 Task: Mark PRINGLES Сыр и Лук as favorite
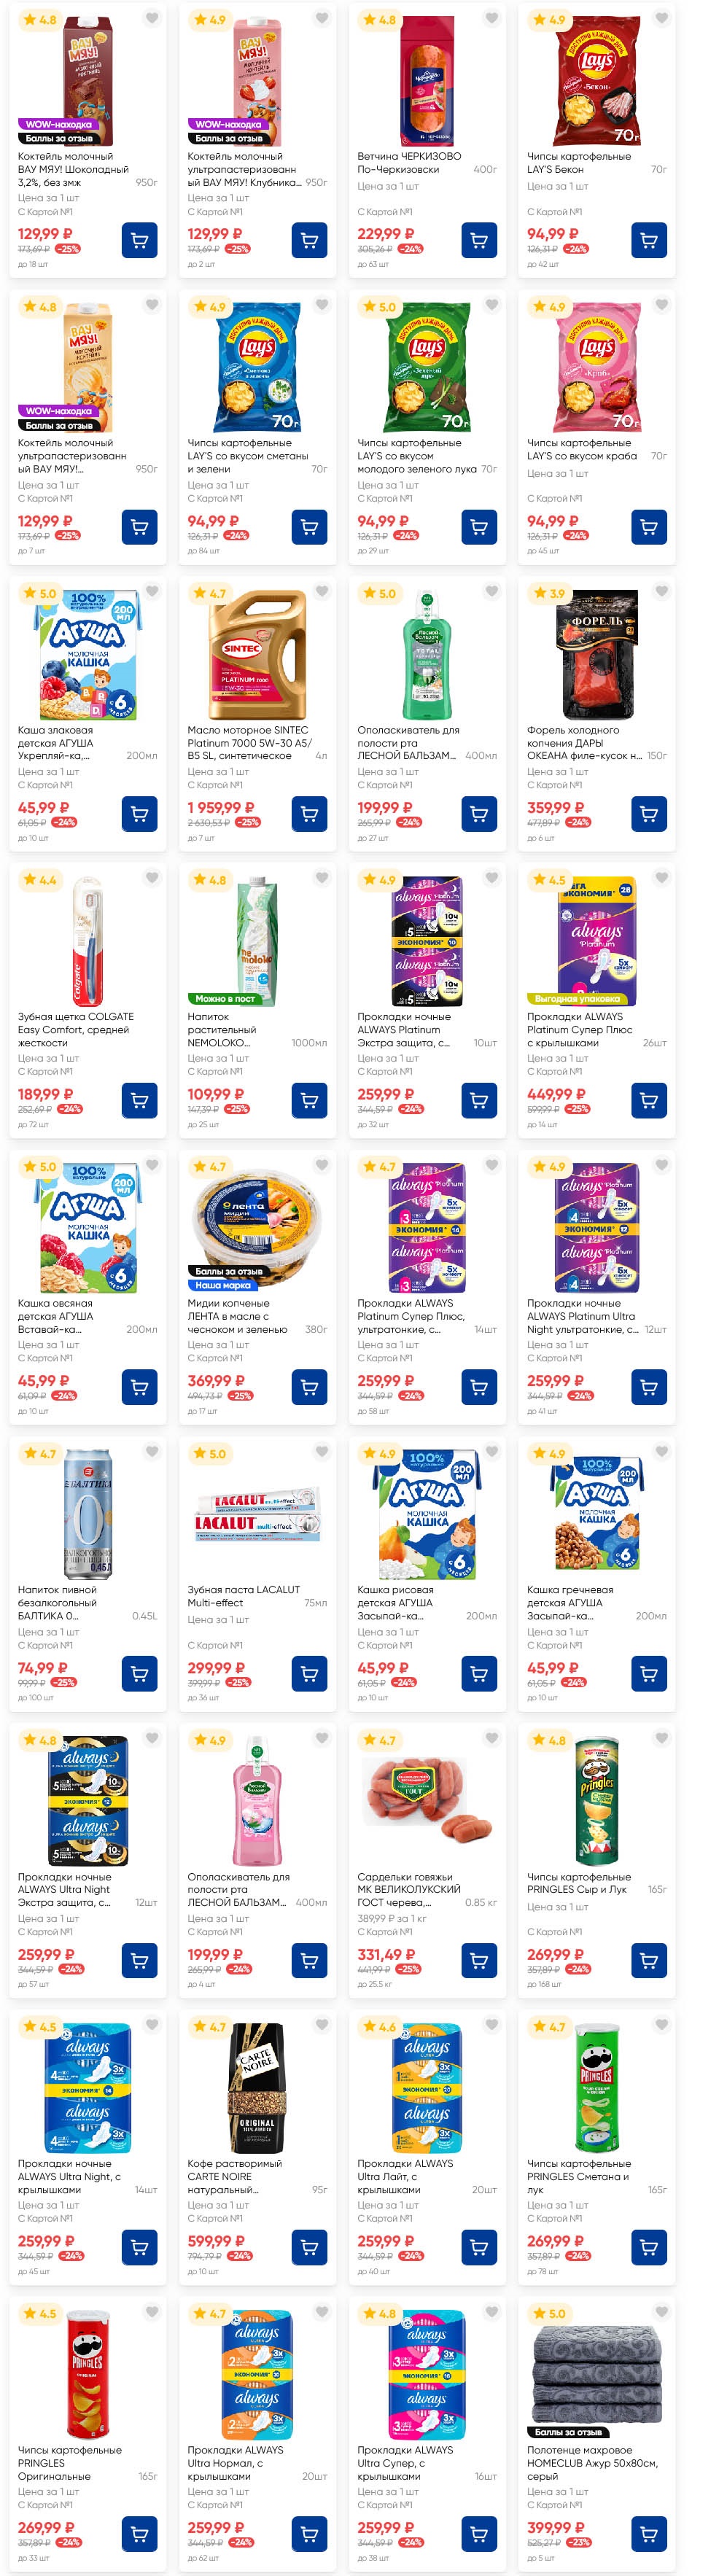[x=661, y=1738]
